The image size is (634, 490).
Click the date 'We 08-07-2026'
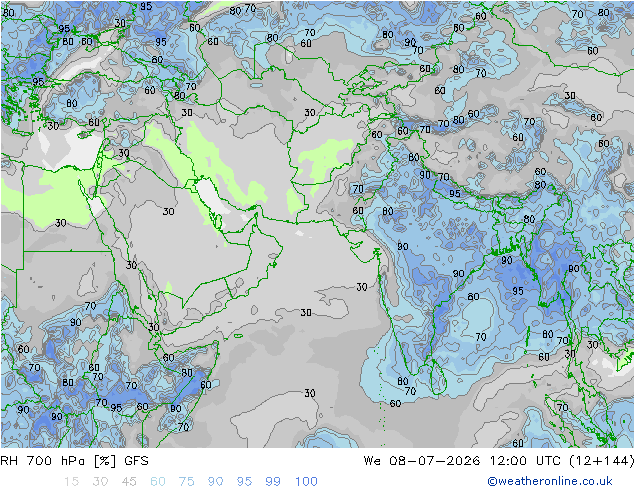422,461
